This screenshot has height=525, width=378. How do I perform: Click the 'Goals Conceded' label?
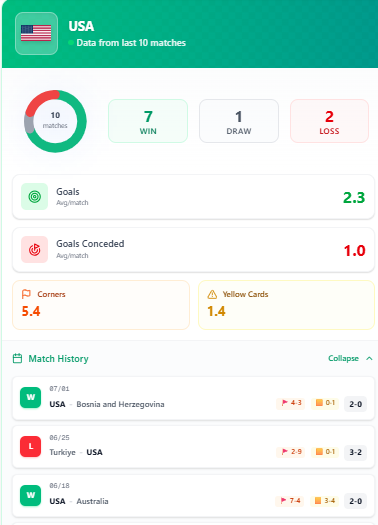click(x=90, y=243)
